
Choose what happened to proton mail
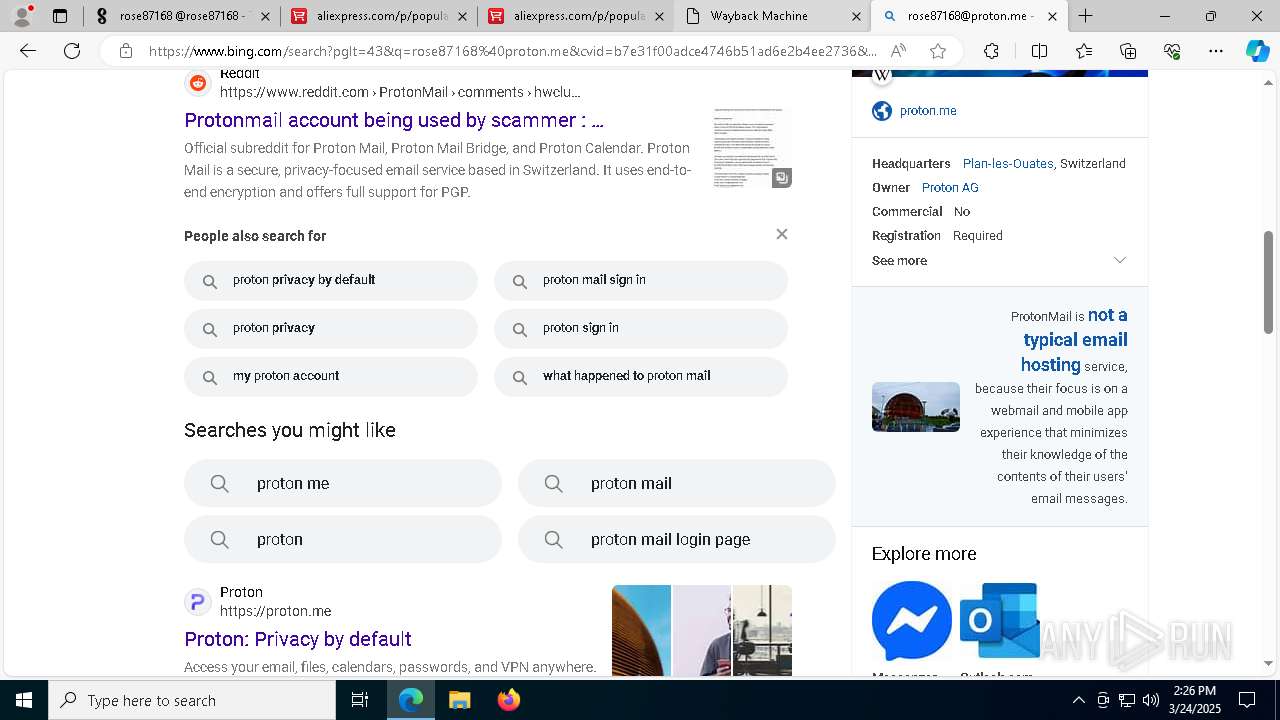[641, 377]
